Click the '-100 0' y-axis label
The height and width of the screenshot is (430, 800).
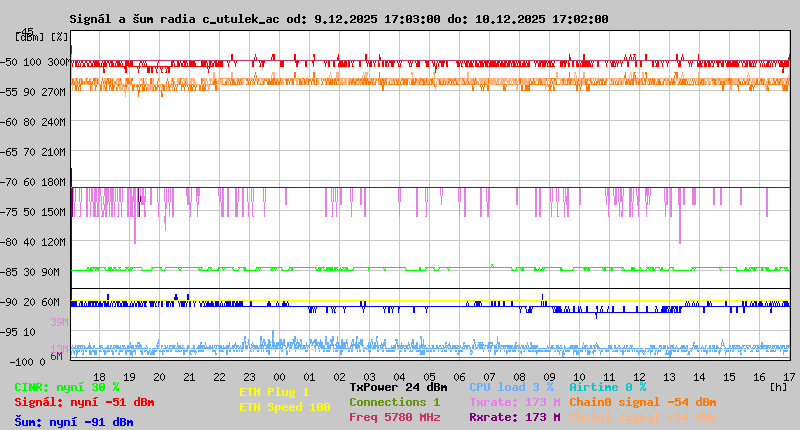point(27,362)
